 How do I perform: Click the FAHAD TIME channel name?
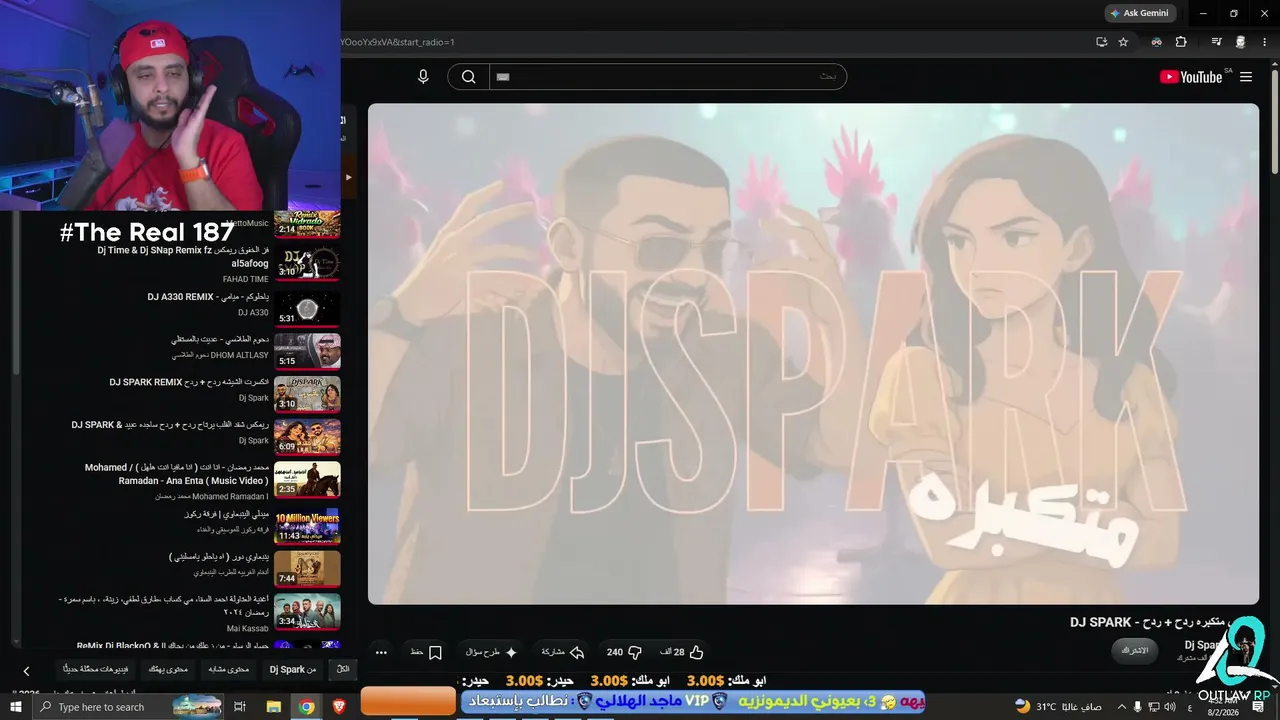pos(246,279)
